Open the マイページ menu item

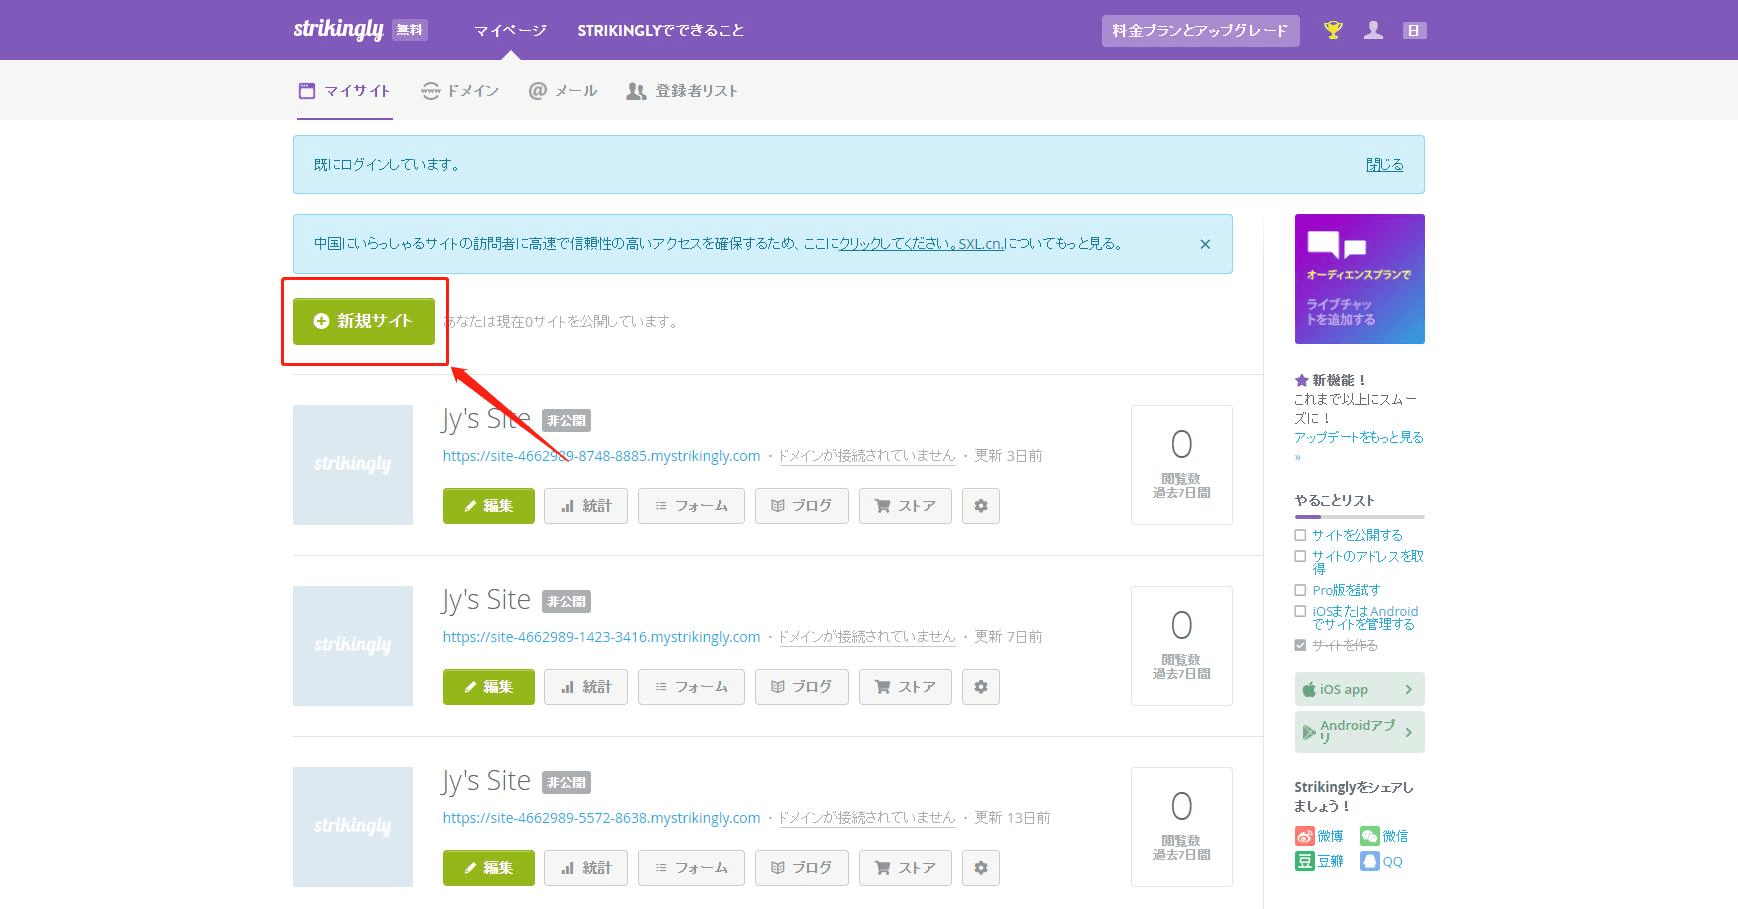tap(510, 30)
